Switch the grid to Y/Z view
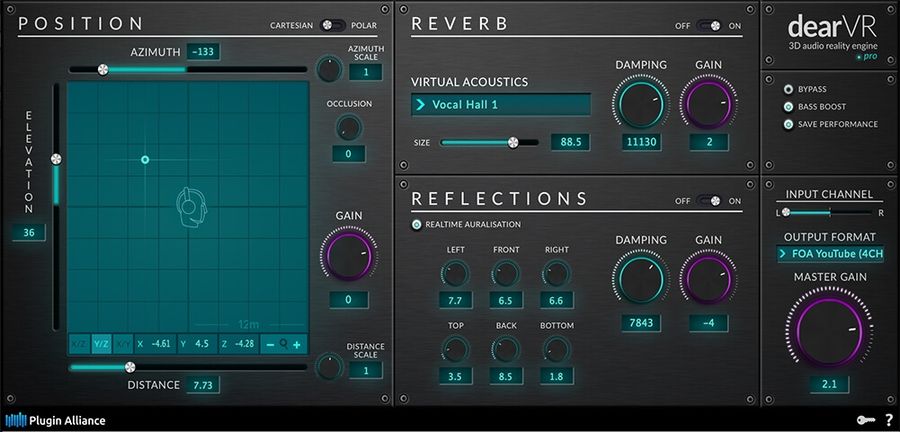900x432 pixels. point(101,344)
